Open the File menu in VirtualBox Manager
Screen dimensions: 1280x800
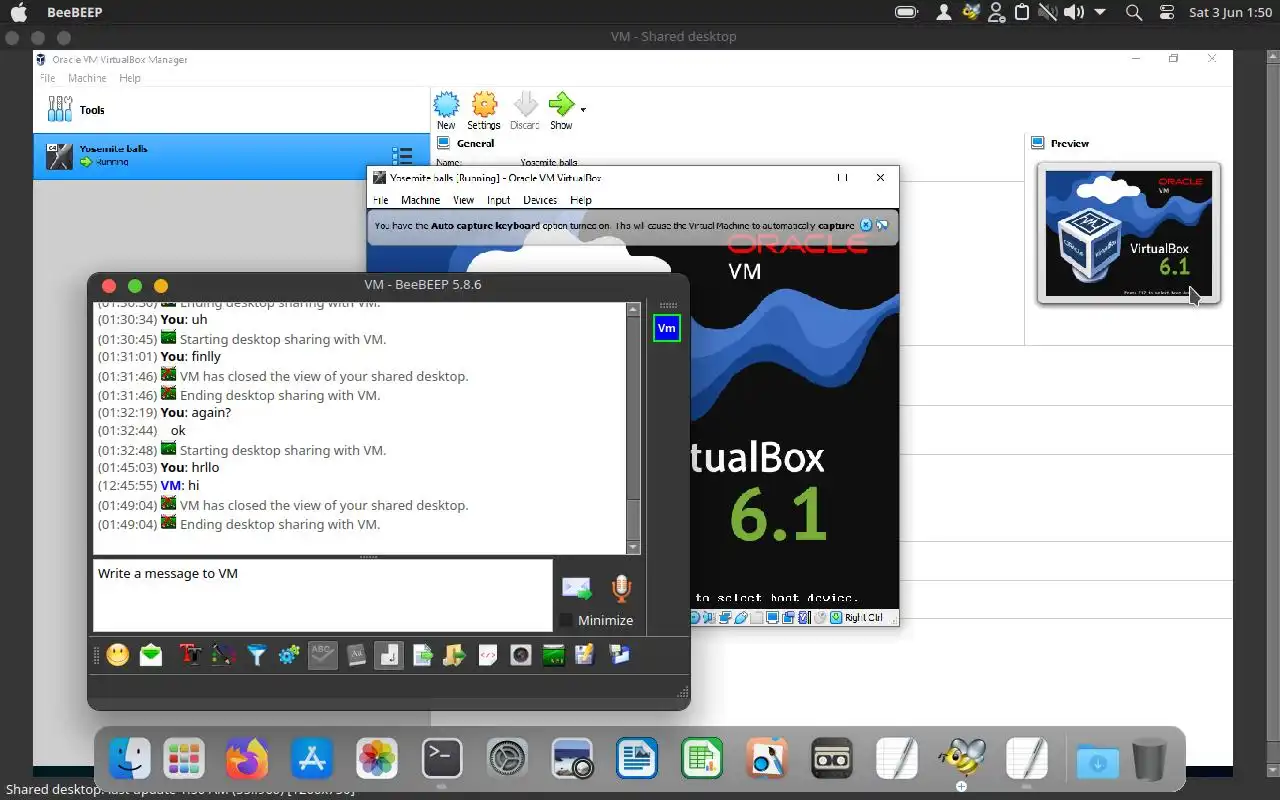coord(47,78)
